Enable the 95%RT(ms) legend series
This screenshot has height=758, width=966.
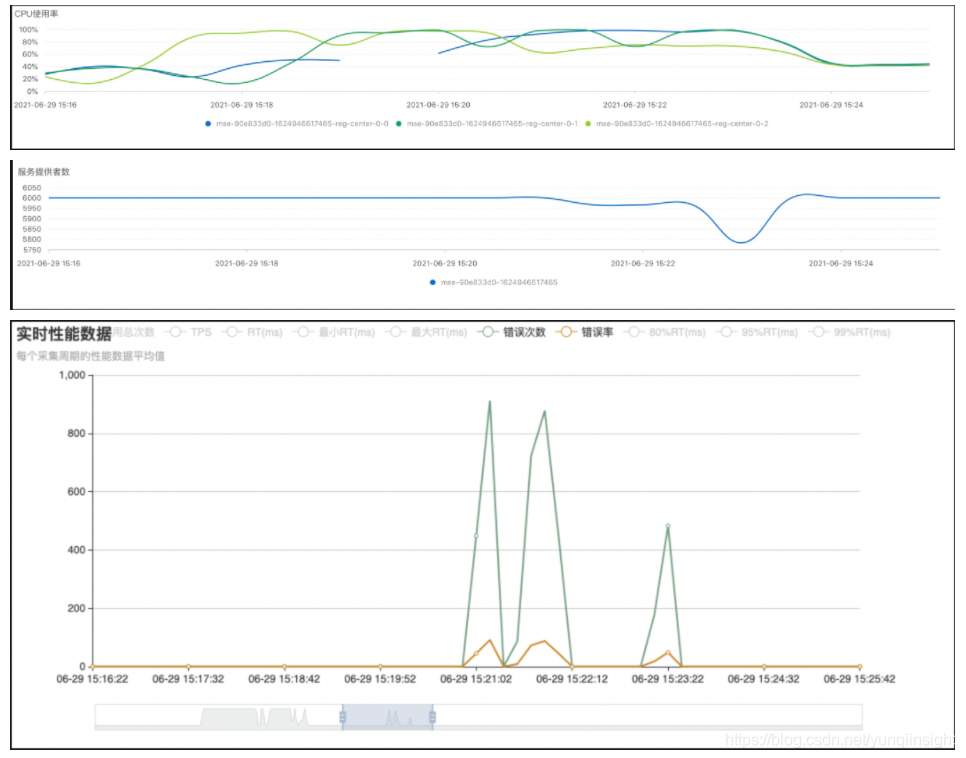point(758,332)
